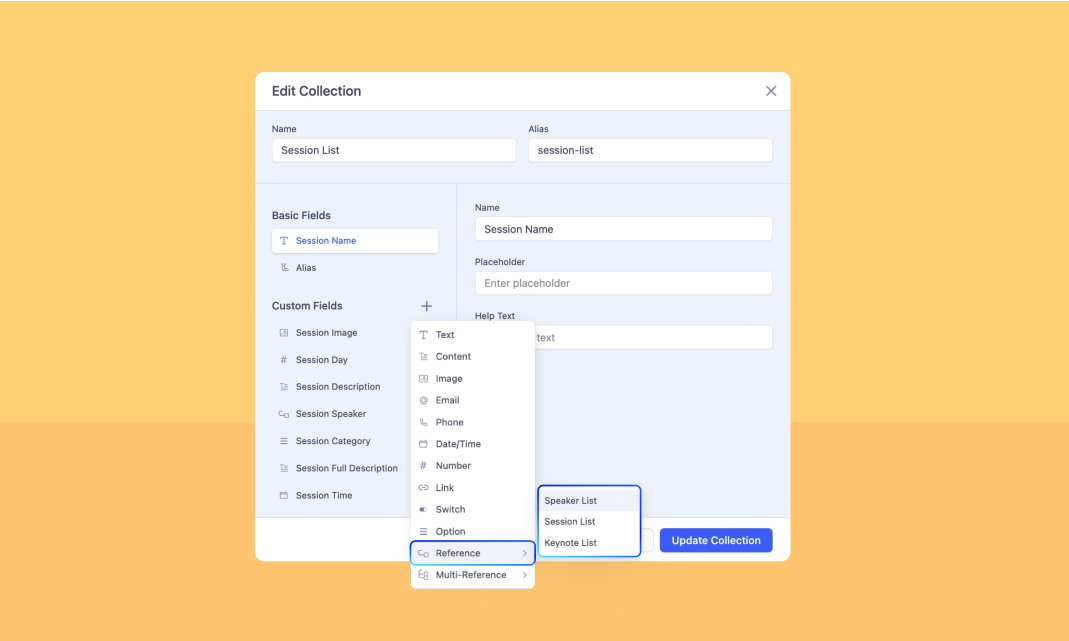1069x641 pixels.
Task: Click the image icon beside Session Image
Action: (x=284, y=333)
